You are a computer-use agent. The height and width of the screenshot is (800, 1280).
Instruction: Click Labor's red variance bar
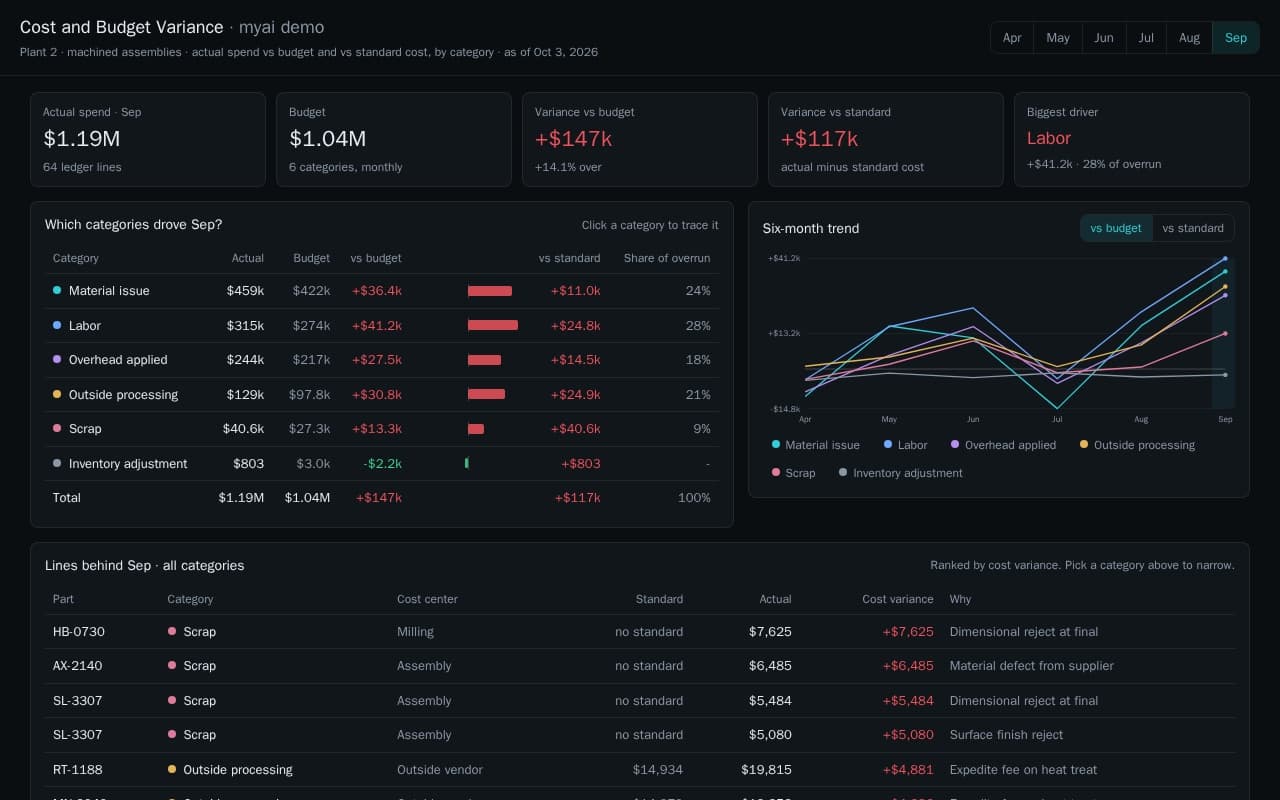493,325
